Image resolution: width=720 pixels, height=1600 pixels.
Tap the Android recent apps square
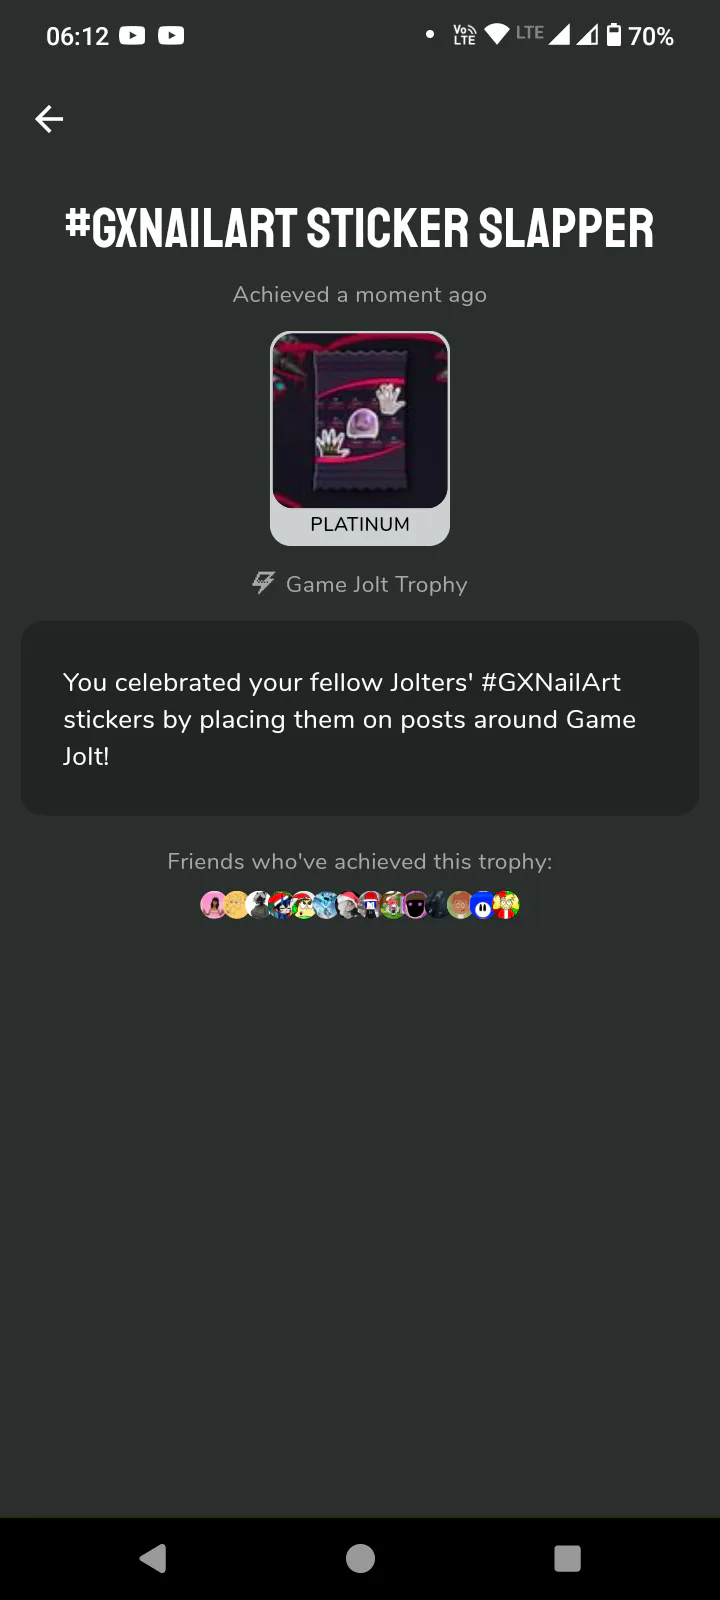[567, 1558]
